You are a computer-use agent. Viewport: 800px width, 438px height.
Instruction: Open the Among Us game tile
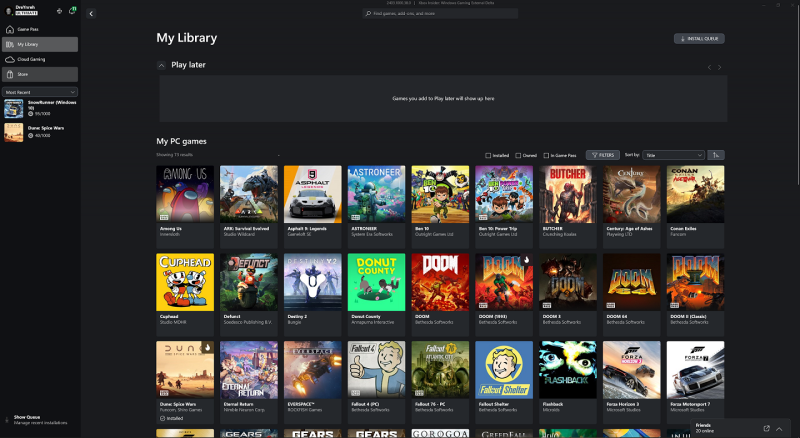pyautogui.click(x=185, y=207)
